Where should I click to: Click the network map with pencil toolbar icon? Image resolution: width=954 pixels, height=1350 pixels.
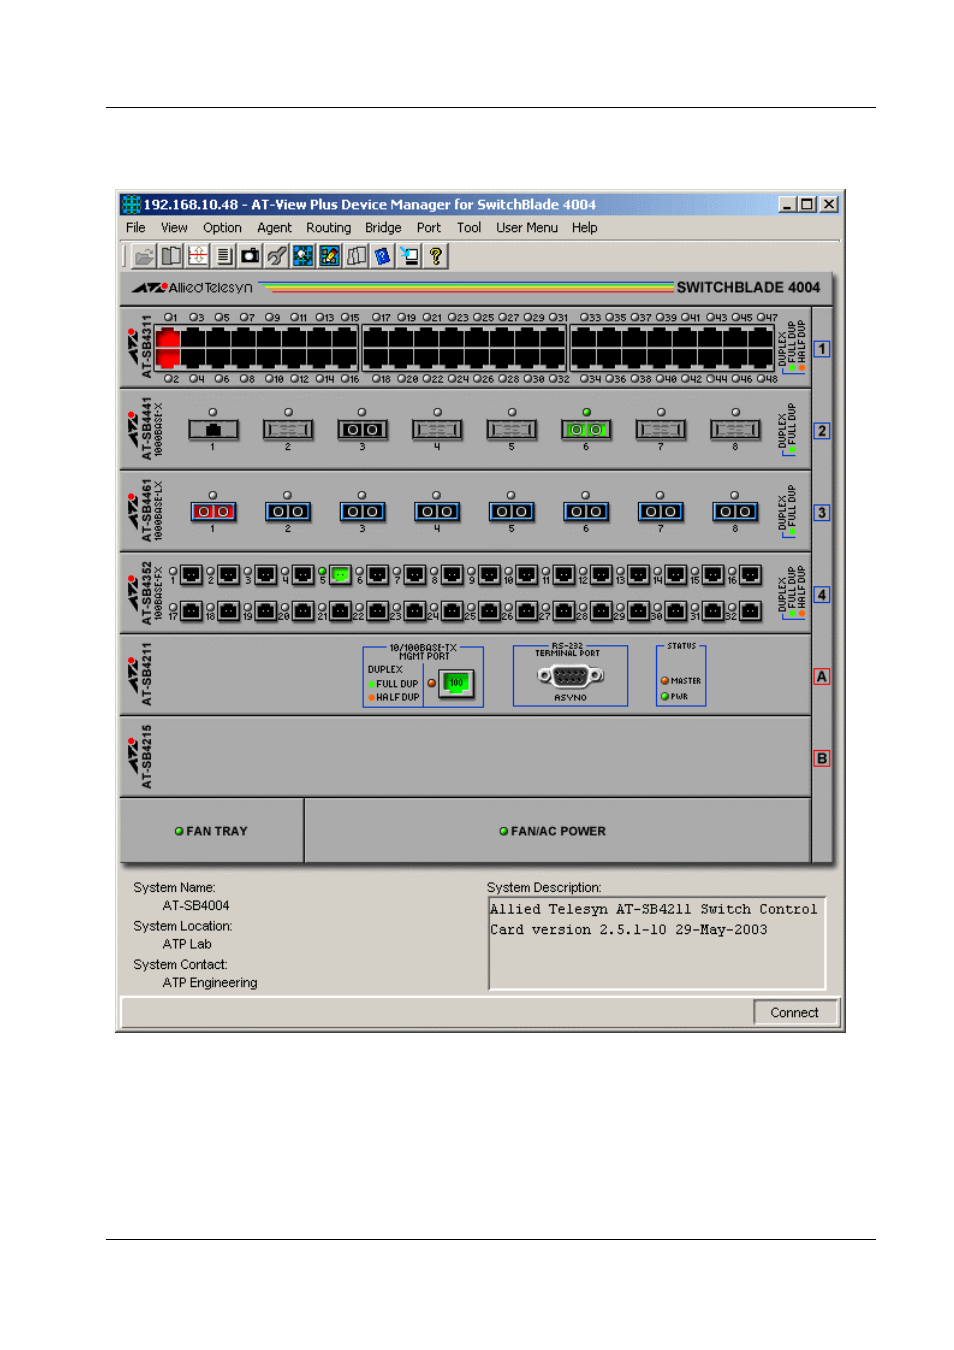point(329,256)
